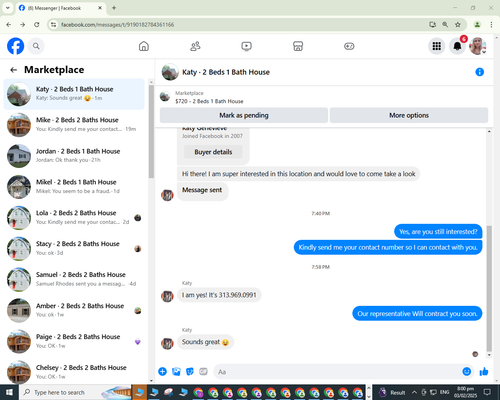Viewport: 500px width, 400px height.
Task: Open the Marketplace storefront icon
Action: coord(298,46)
